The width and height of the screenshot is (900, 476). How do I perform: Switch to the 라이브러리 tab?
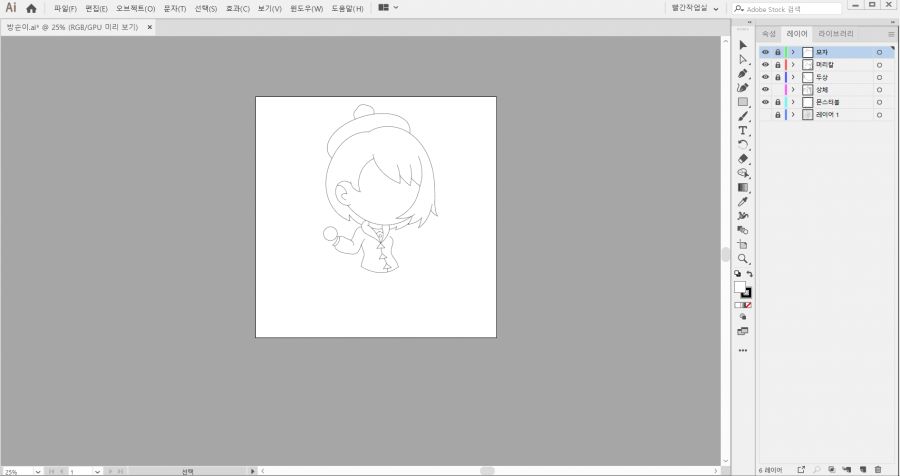(836, 33)
